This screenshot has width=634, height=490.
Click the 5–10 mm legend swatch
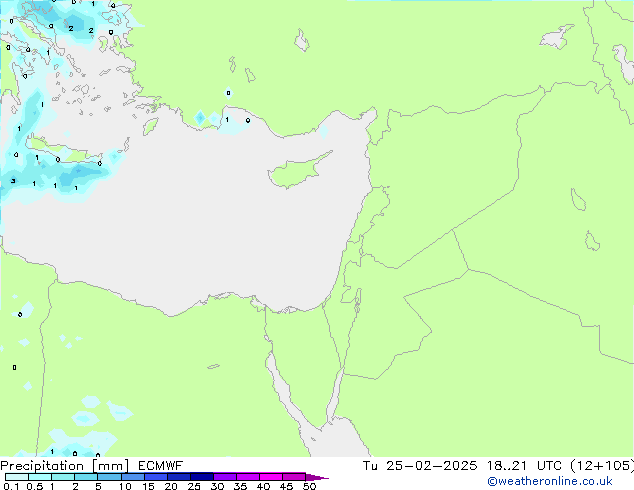click(109, 477)
